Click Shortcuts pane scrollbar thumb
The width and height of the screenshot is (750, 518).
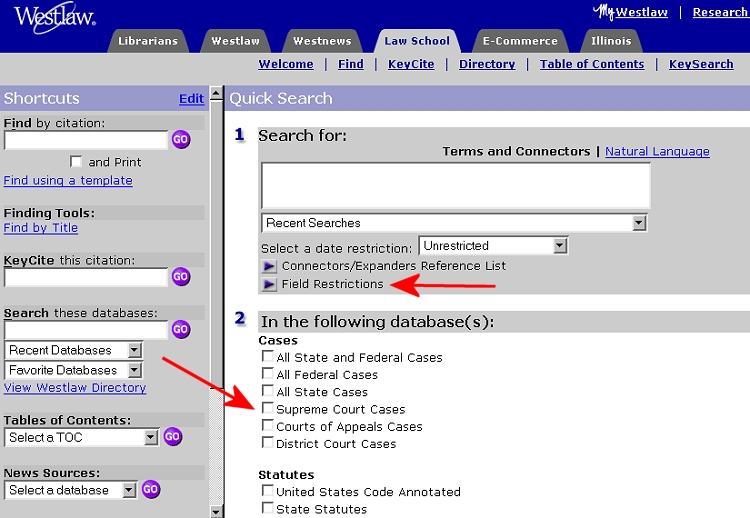216,244
